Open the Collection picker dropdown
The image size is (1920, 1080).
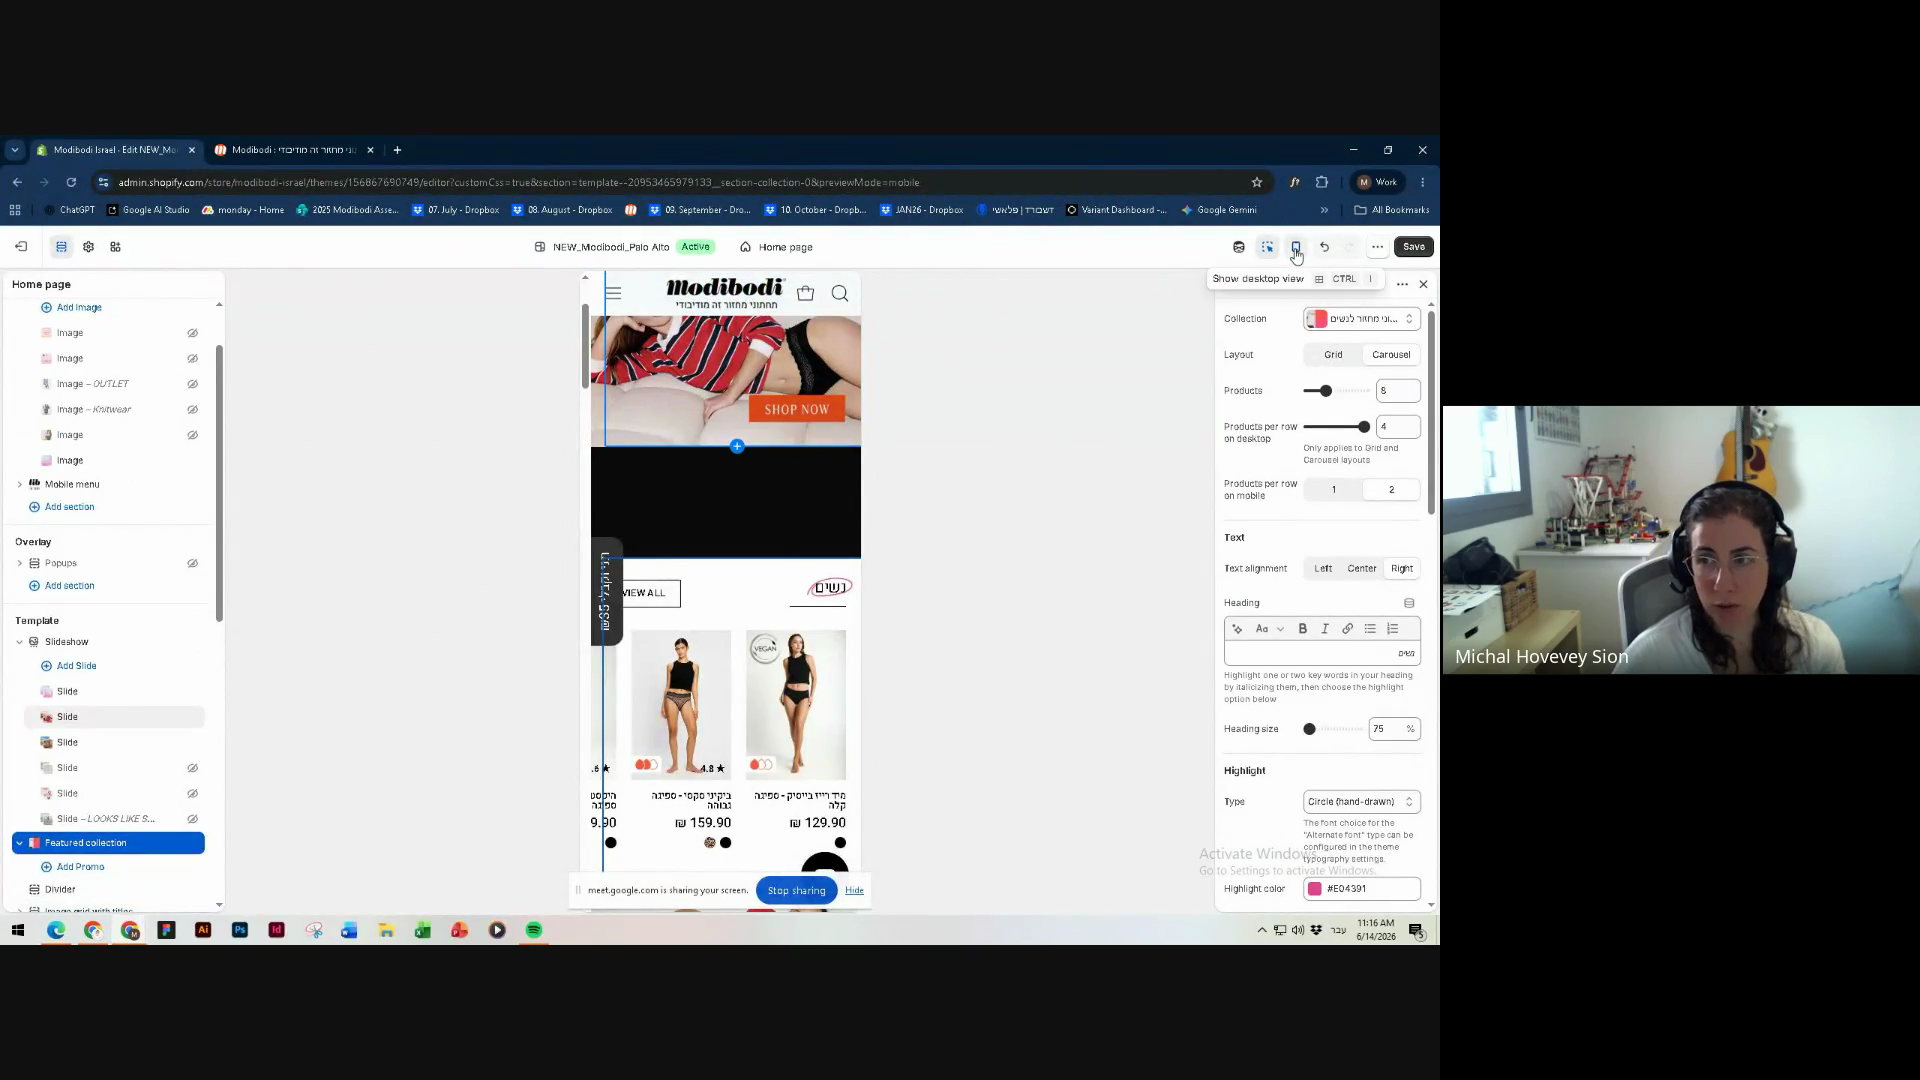(1362, 319)
